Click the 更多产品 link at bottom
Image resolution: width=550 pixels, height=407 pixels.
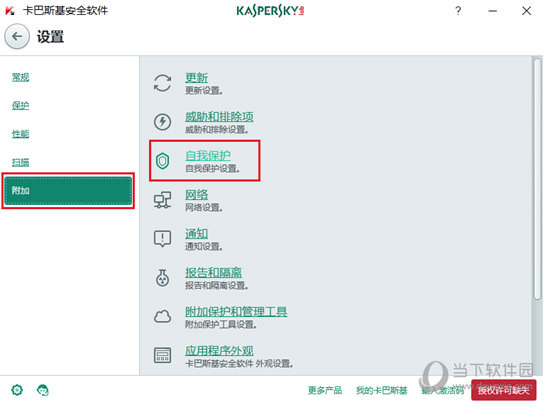(x=325, y=390)
